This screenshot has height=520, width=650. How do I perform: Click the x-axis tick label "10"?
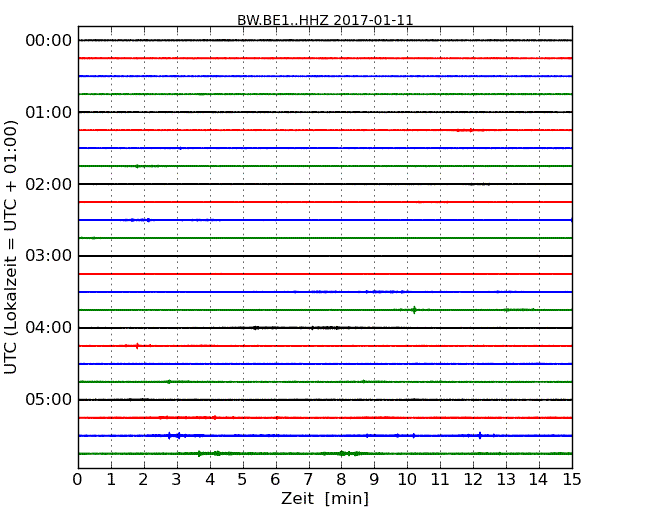click(407, 480)
